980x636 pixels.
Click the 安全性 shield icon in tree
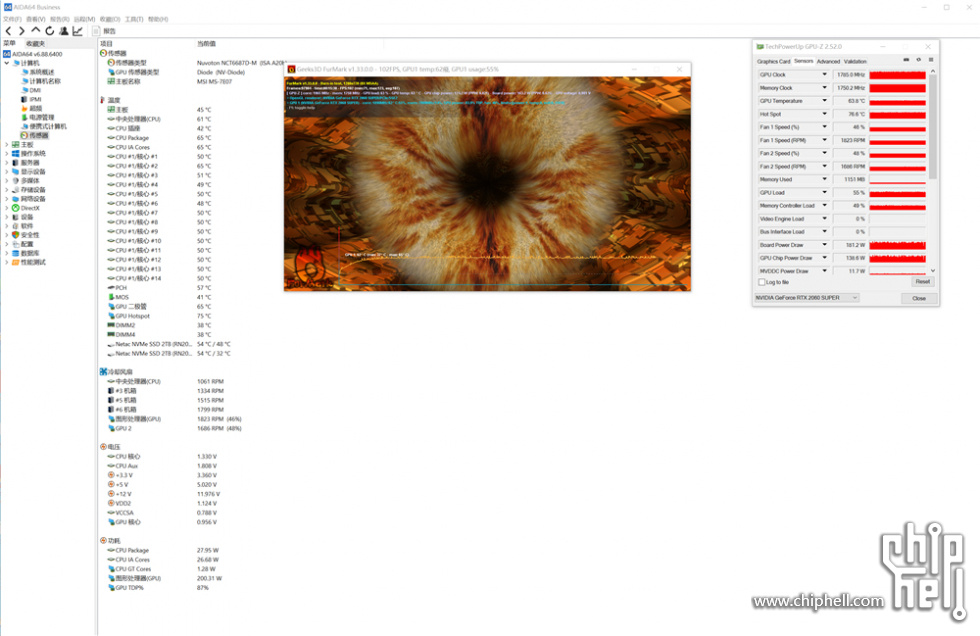click(16, 235)
